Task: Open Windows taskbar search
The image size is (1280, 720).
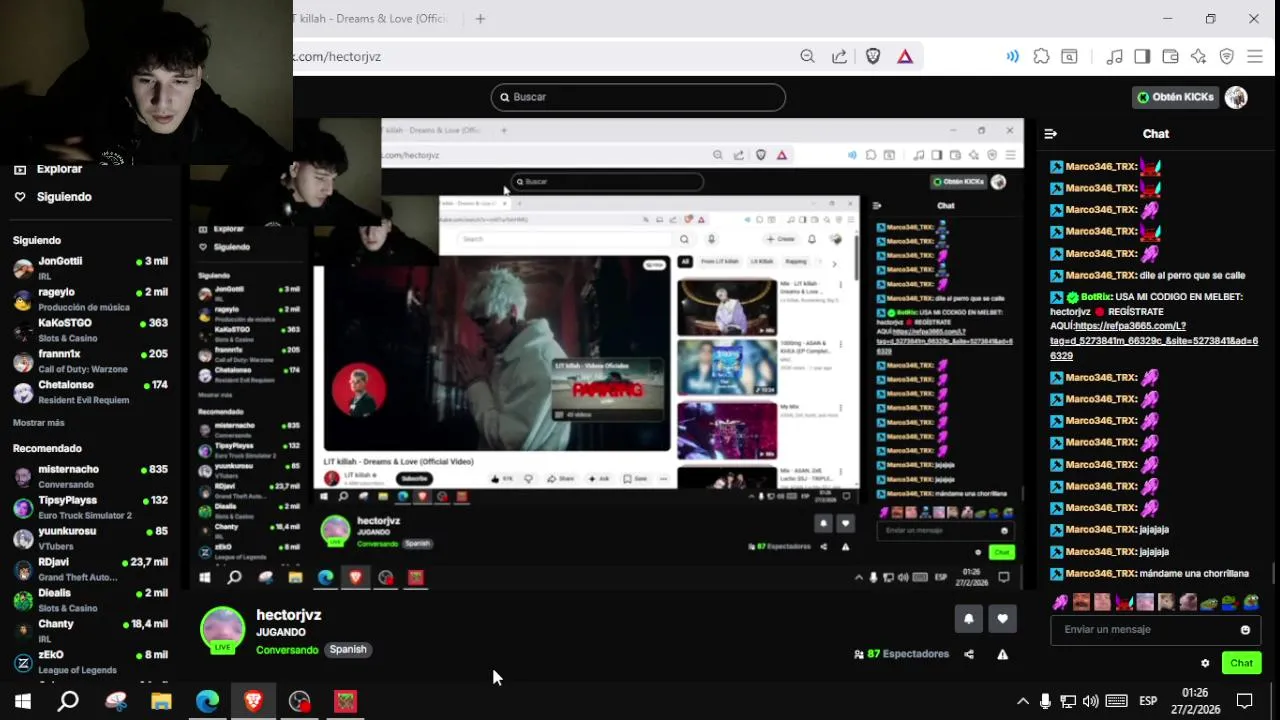Action: pyautogui.click(x=68, y=701)
